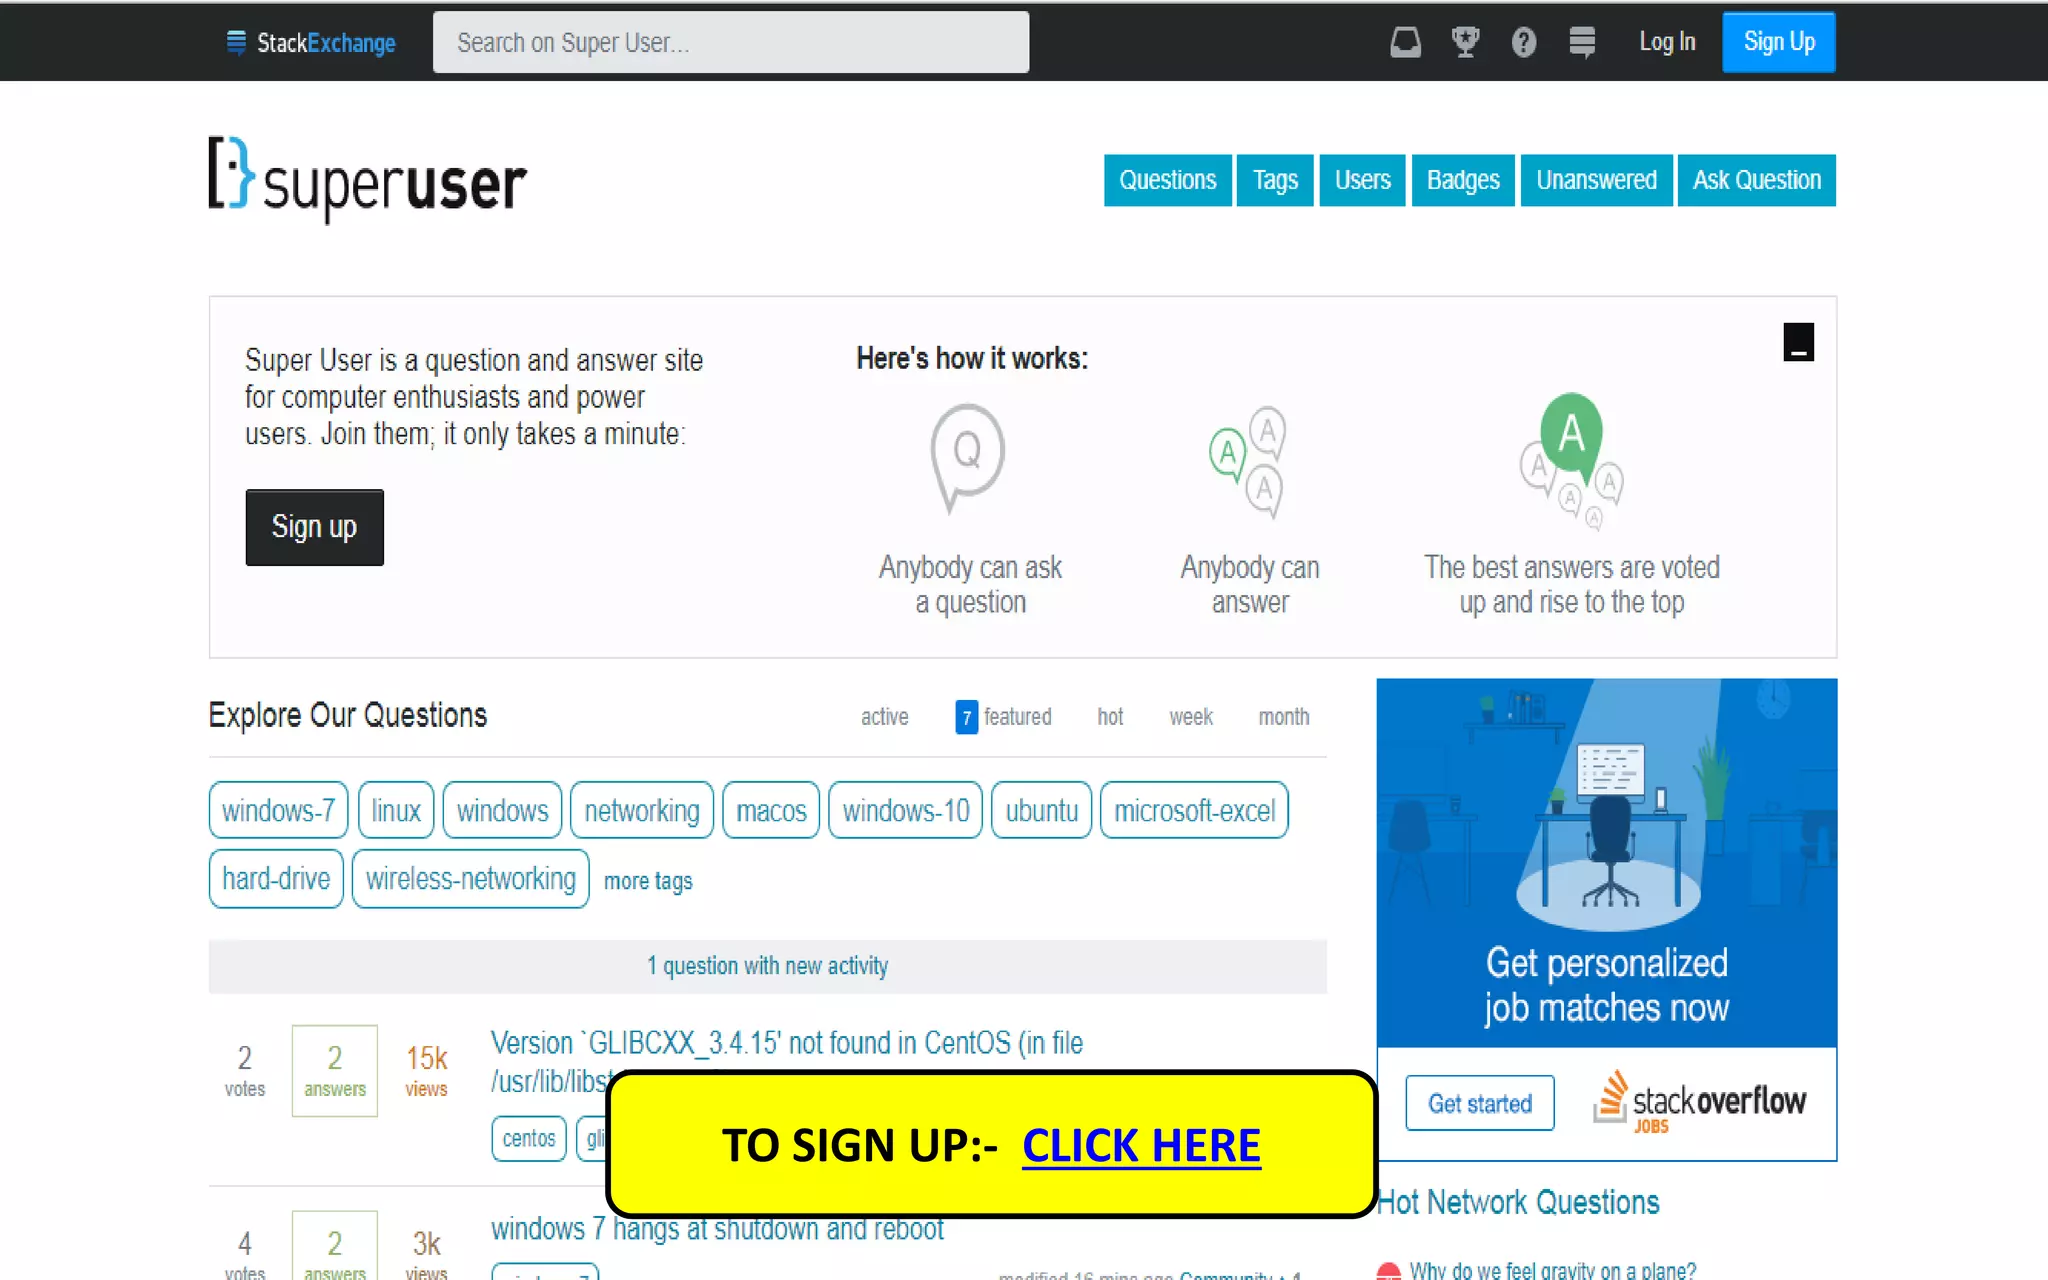Switch to the featured questions filter

click(1004, 717)
